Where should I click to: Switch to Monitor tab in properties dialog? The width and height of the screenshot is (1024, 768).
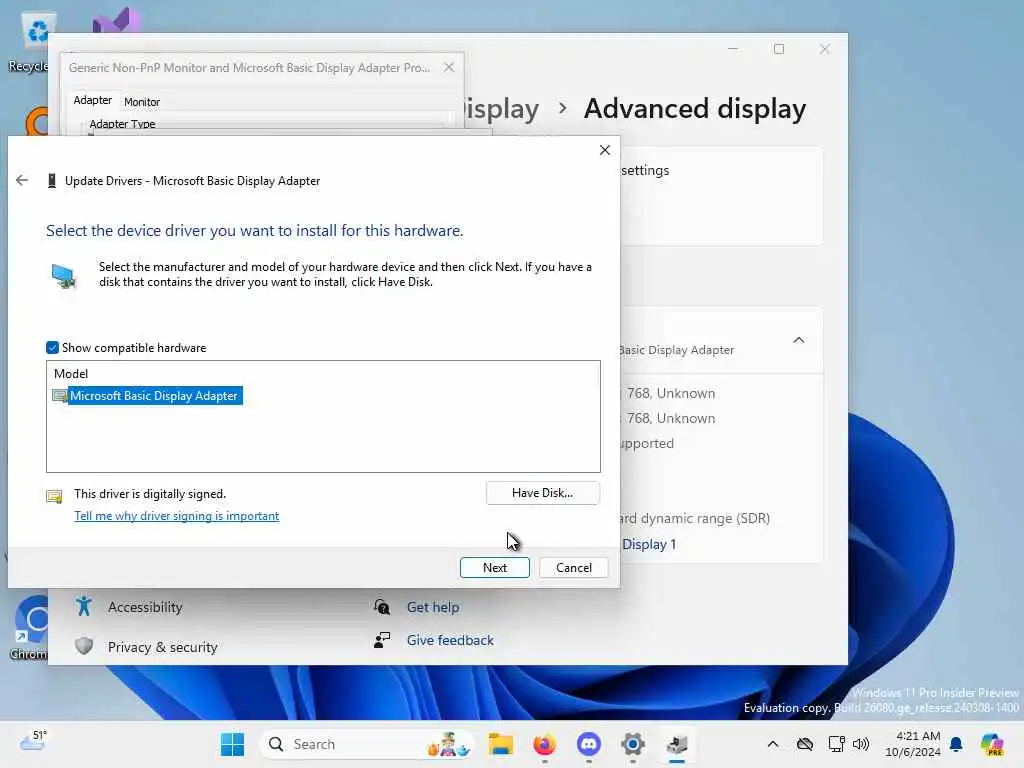click(142, 102)
